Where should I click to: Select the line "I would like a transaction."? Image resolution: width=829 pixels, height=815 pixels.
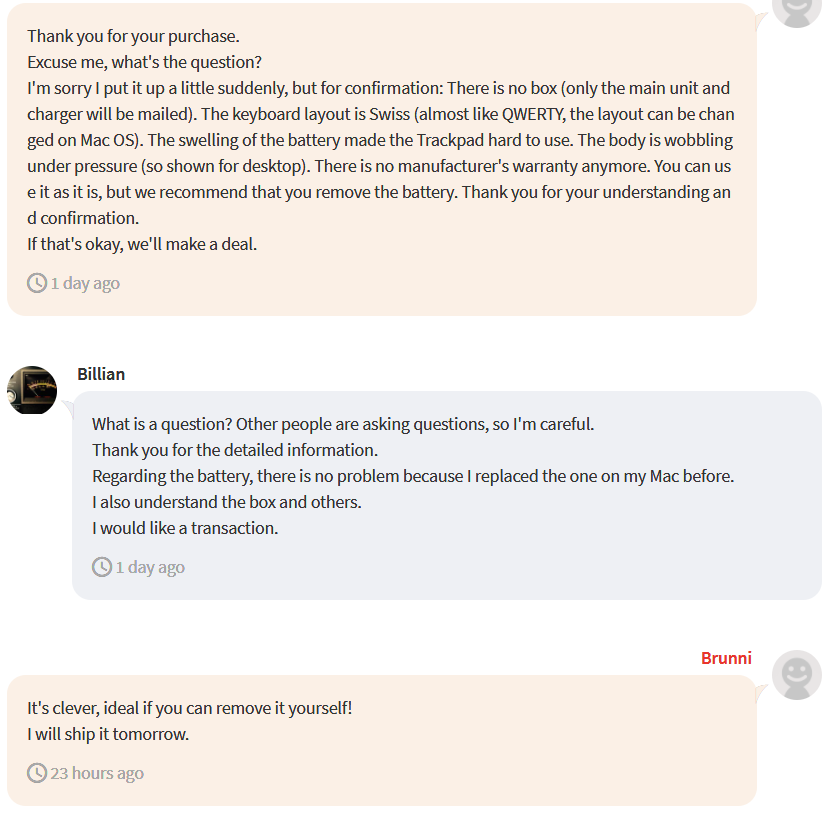pos(185,528)
